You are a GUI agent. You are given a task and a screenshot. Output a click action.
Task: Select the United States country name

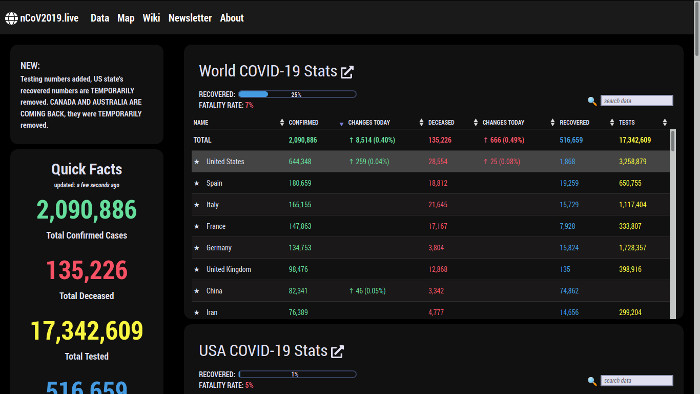click(x=225, y=162)
